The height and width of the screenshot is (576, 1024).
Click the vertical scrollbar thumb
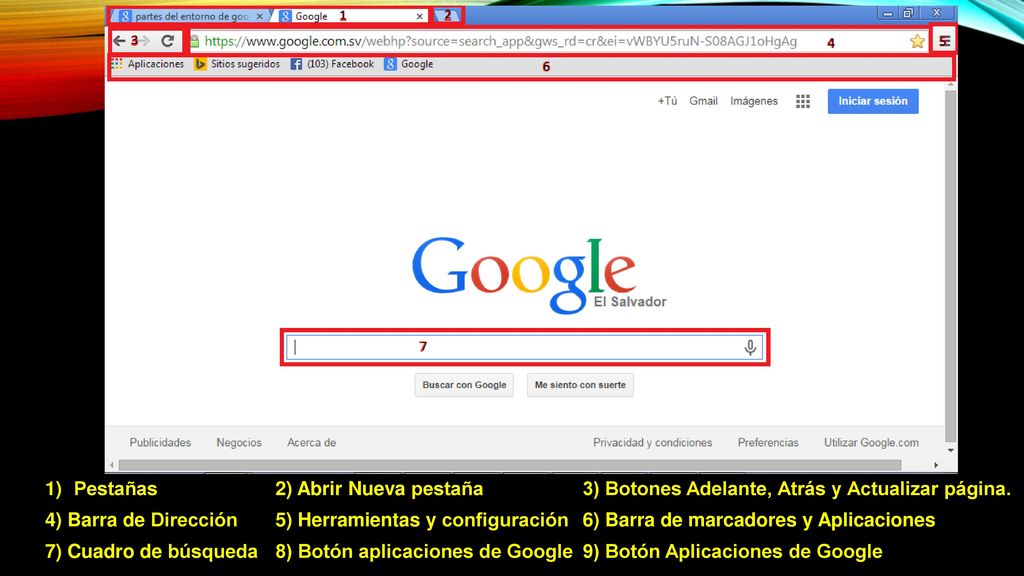[x=951, y=264]
